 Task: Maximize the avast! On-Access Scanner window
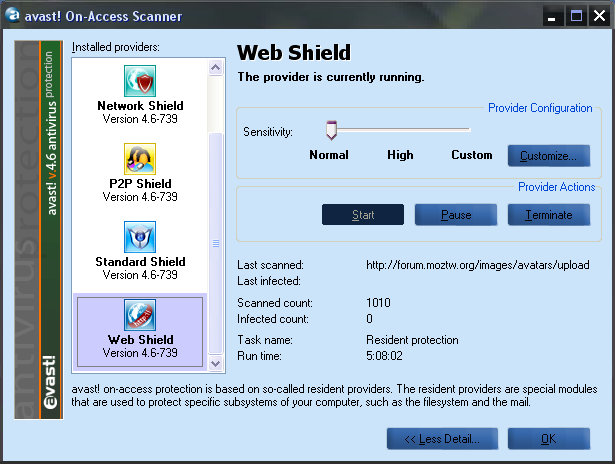(x=576, y=16)
